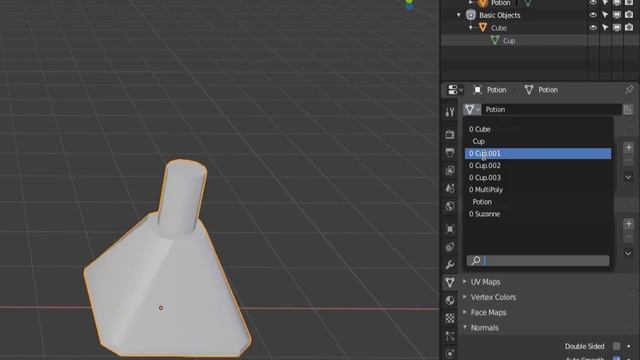Screen dimensions: 640x360
Task: Choose 0 Cup.002 from mesh list
Action: (x=538, y=165)
